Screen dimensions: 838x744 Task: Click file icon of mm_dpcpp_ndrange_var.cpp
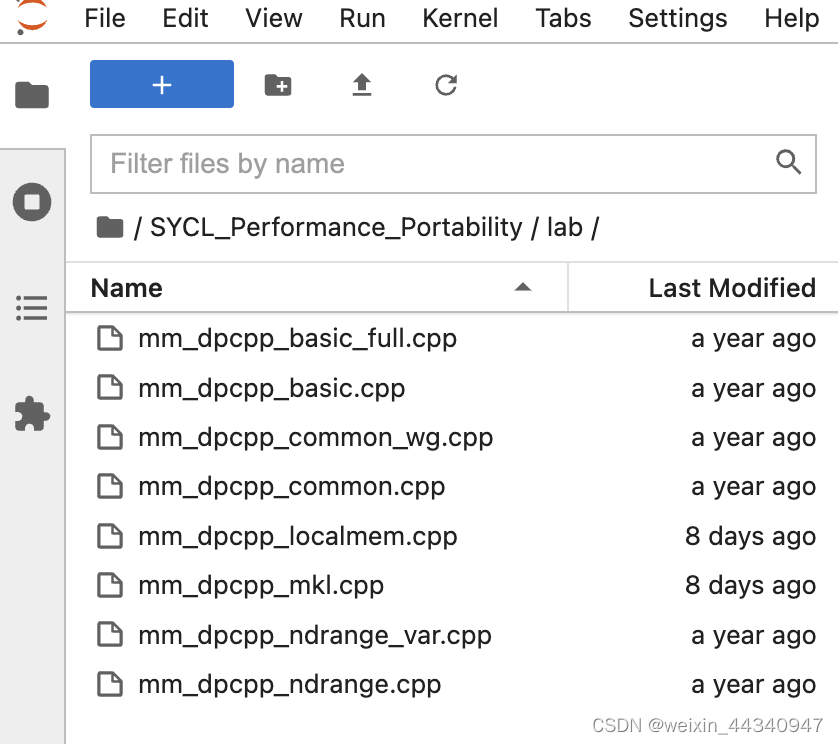(110, 635)
